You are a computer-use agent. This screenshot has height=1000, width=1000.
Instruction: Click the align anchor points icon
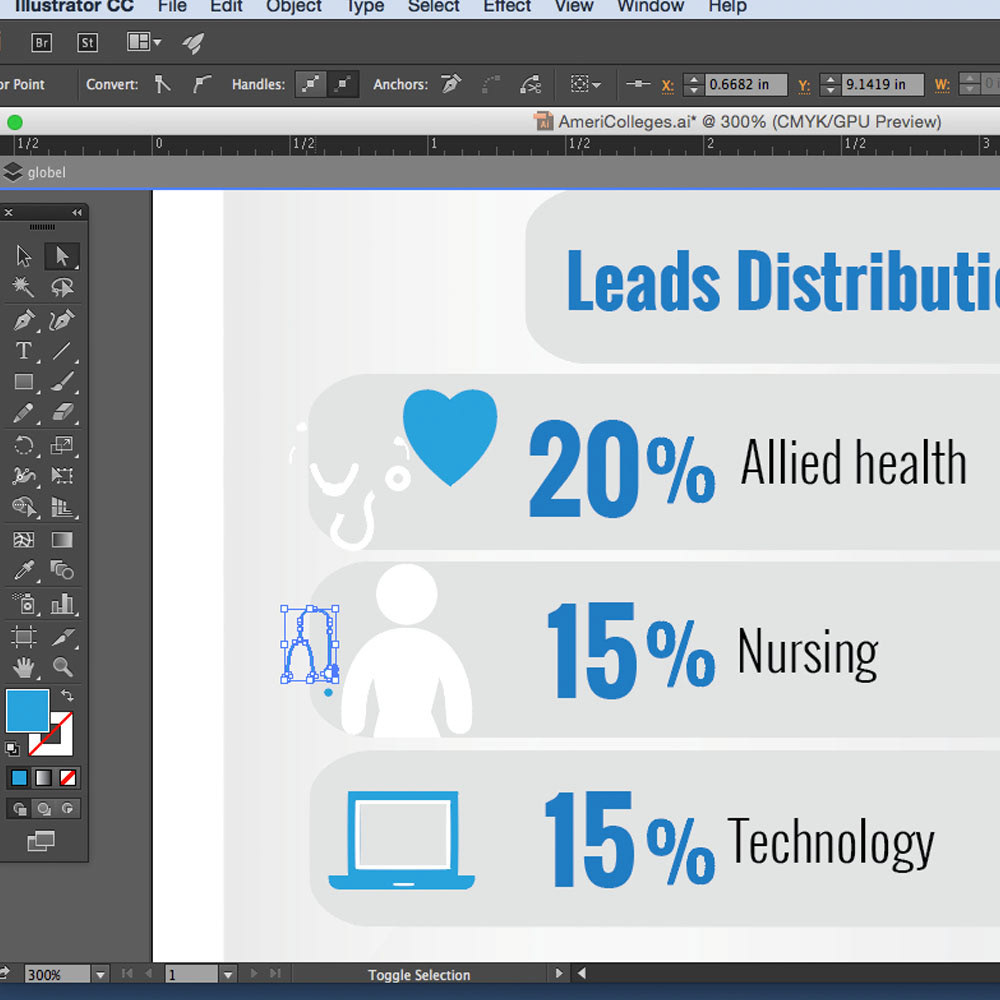coord(638,84)
